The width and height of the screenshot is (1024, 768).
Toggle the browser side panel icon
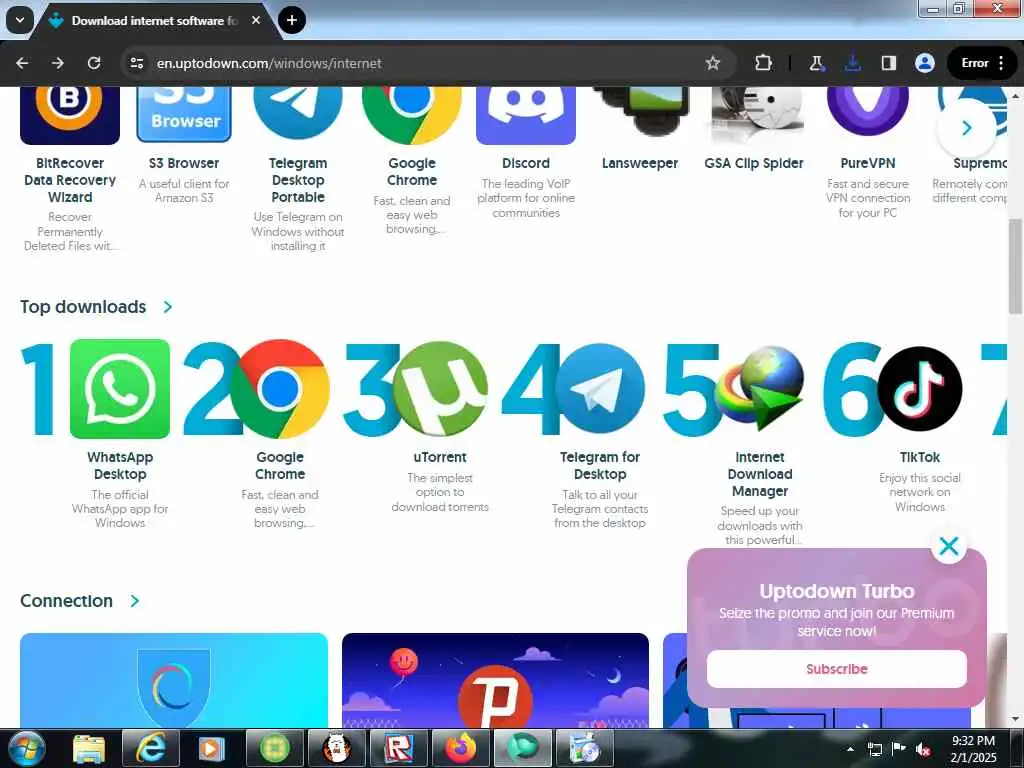888,63
